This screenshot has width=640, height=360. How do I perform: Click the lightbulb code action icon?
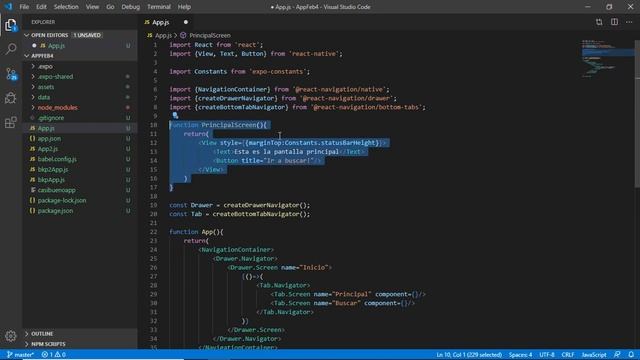click(x=175, y=116)
